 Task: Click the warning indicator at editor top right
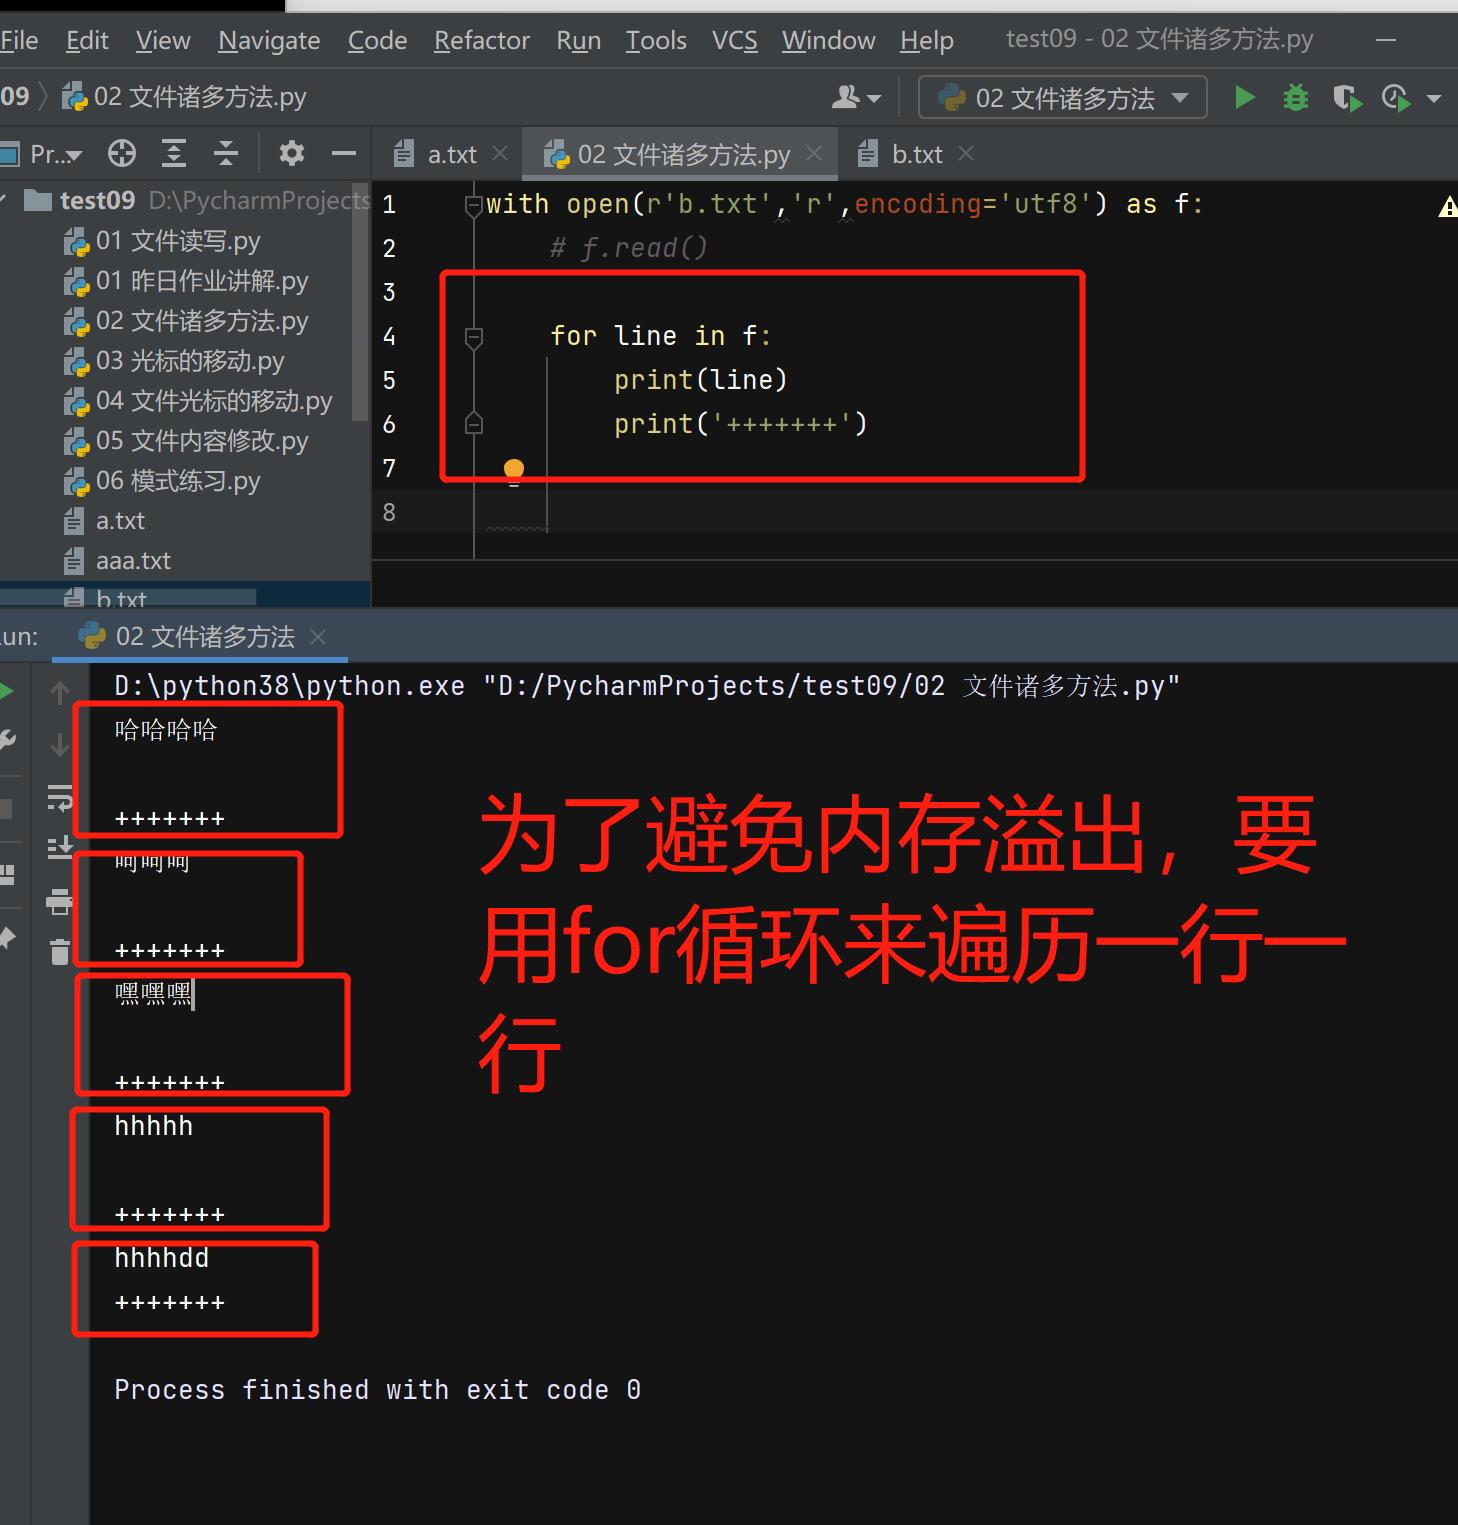click(1447, 207)
